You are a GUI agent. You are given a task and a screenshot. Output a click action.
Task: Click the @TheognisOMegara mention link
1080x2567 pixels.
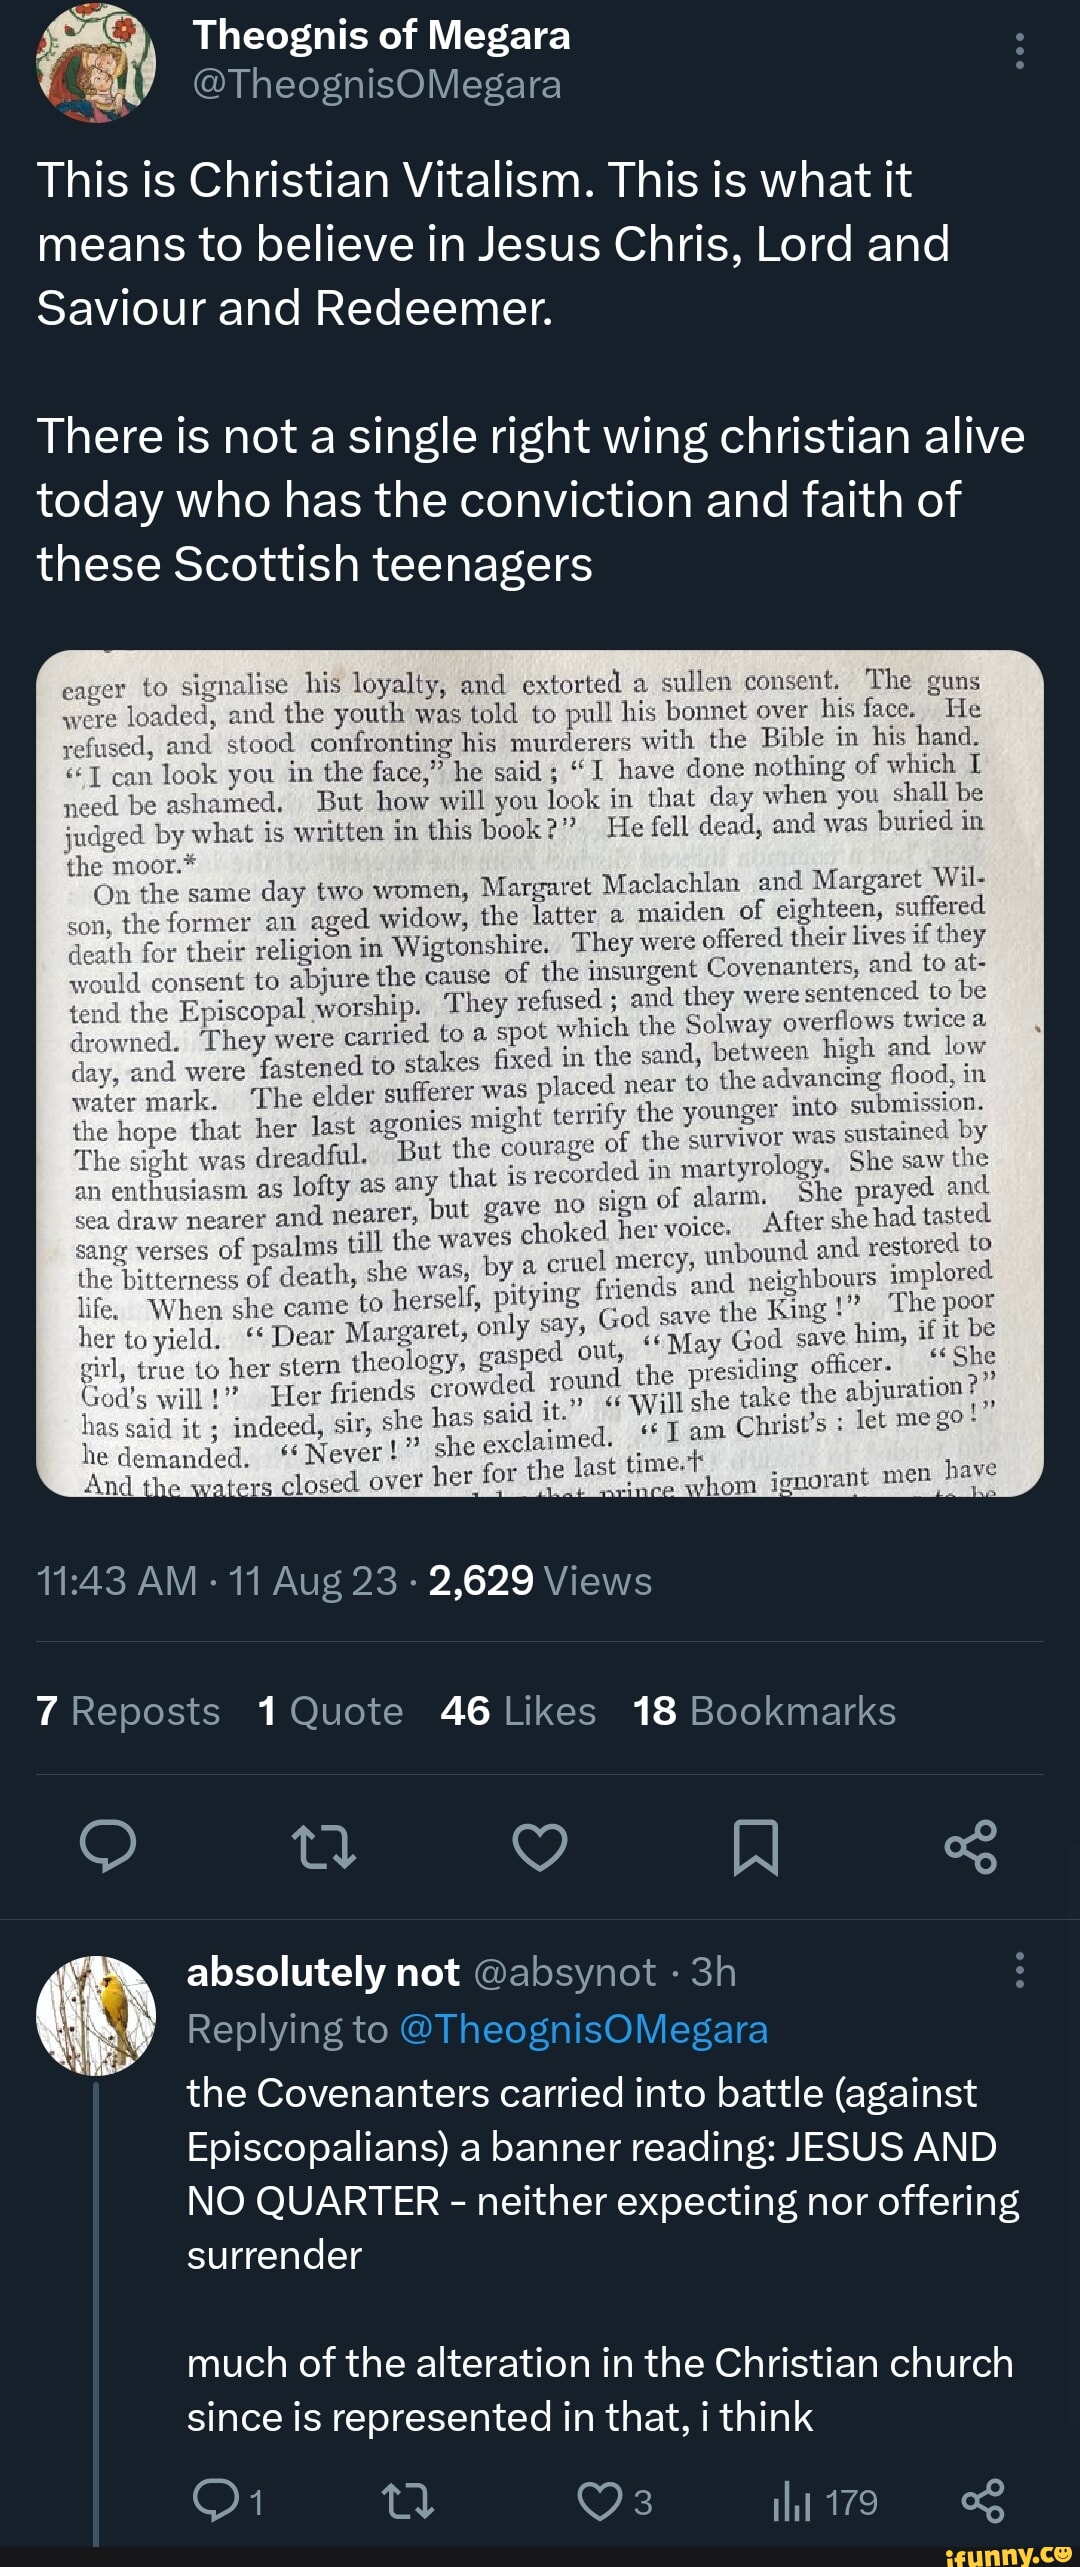point(583,2030)
